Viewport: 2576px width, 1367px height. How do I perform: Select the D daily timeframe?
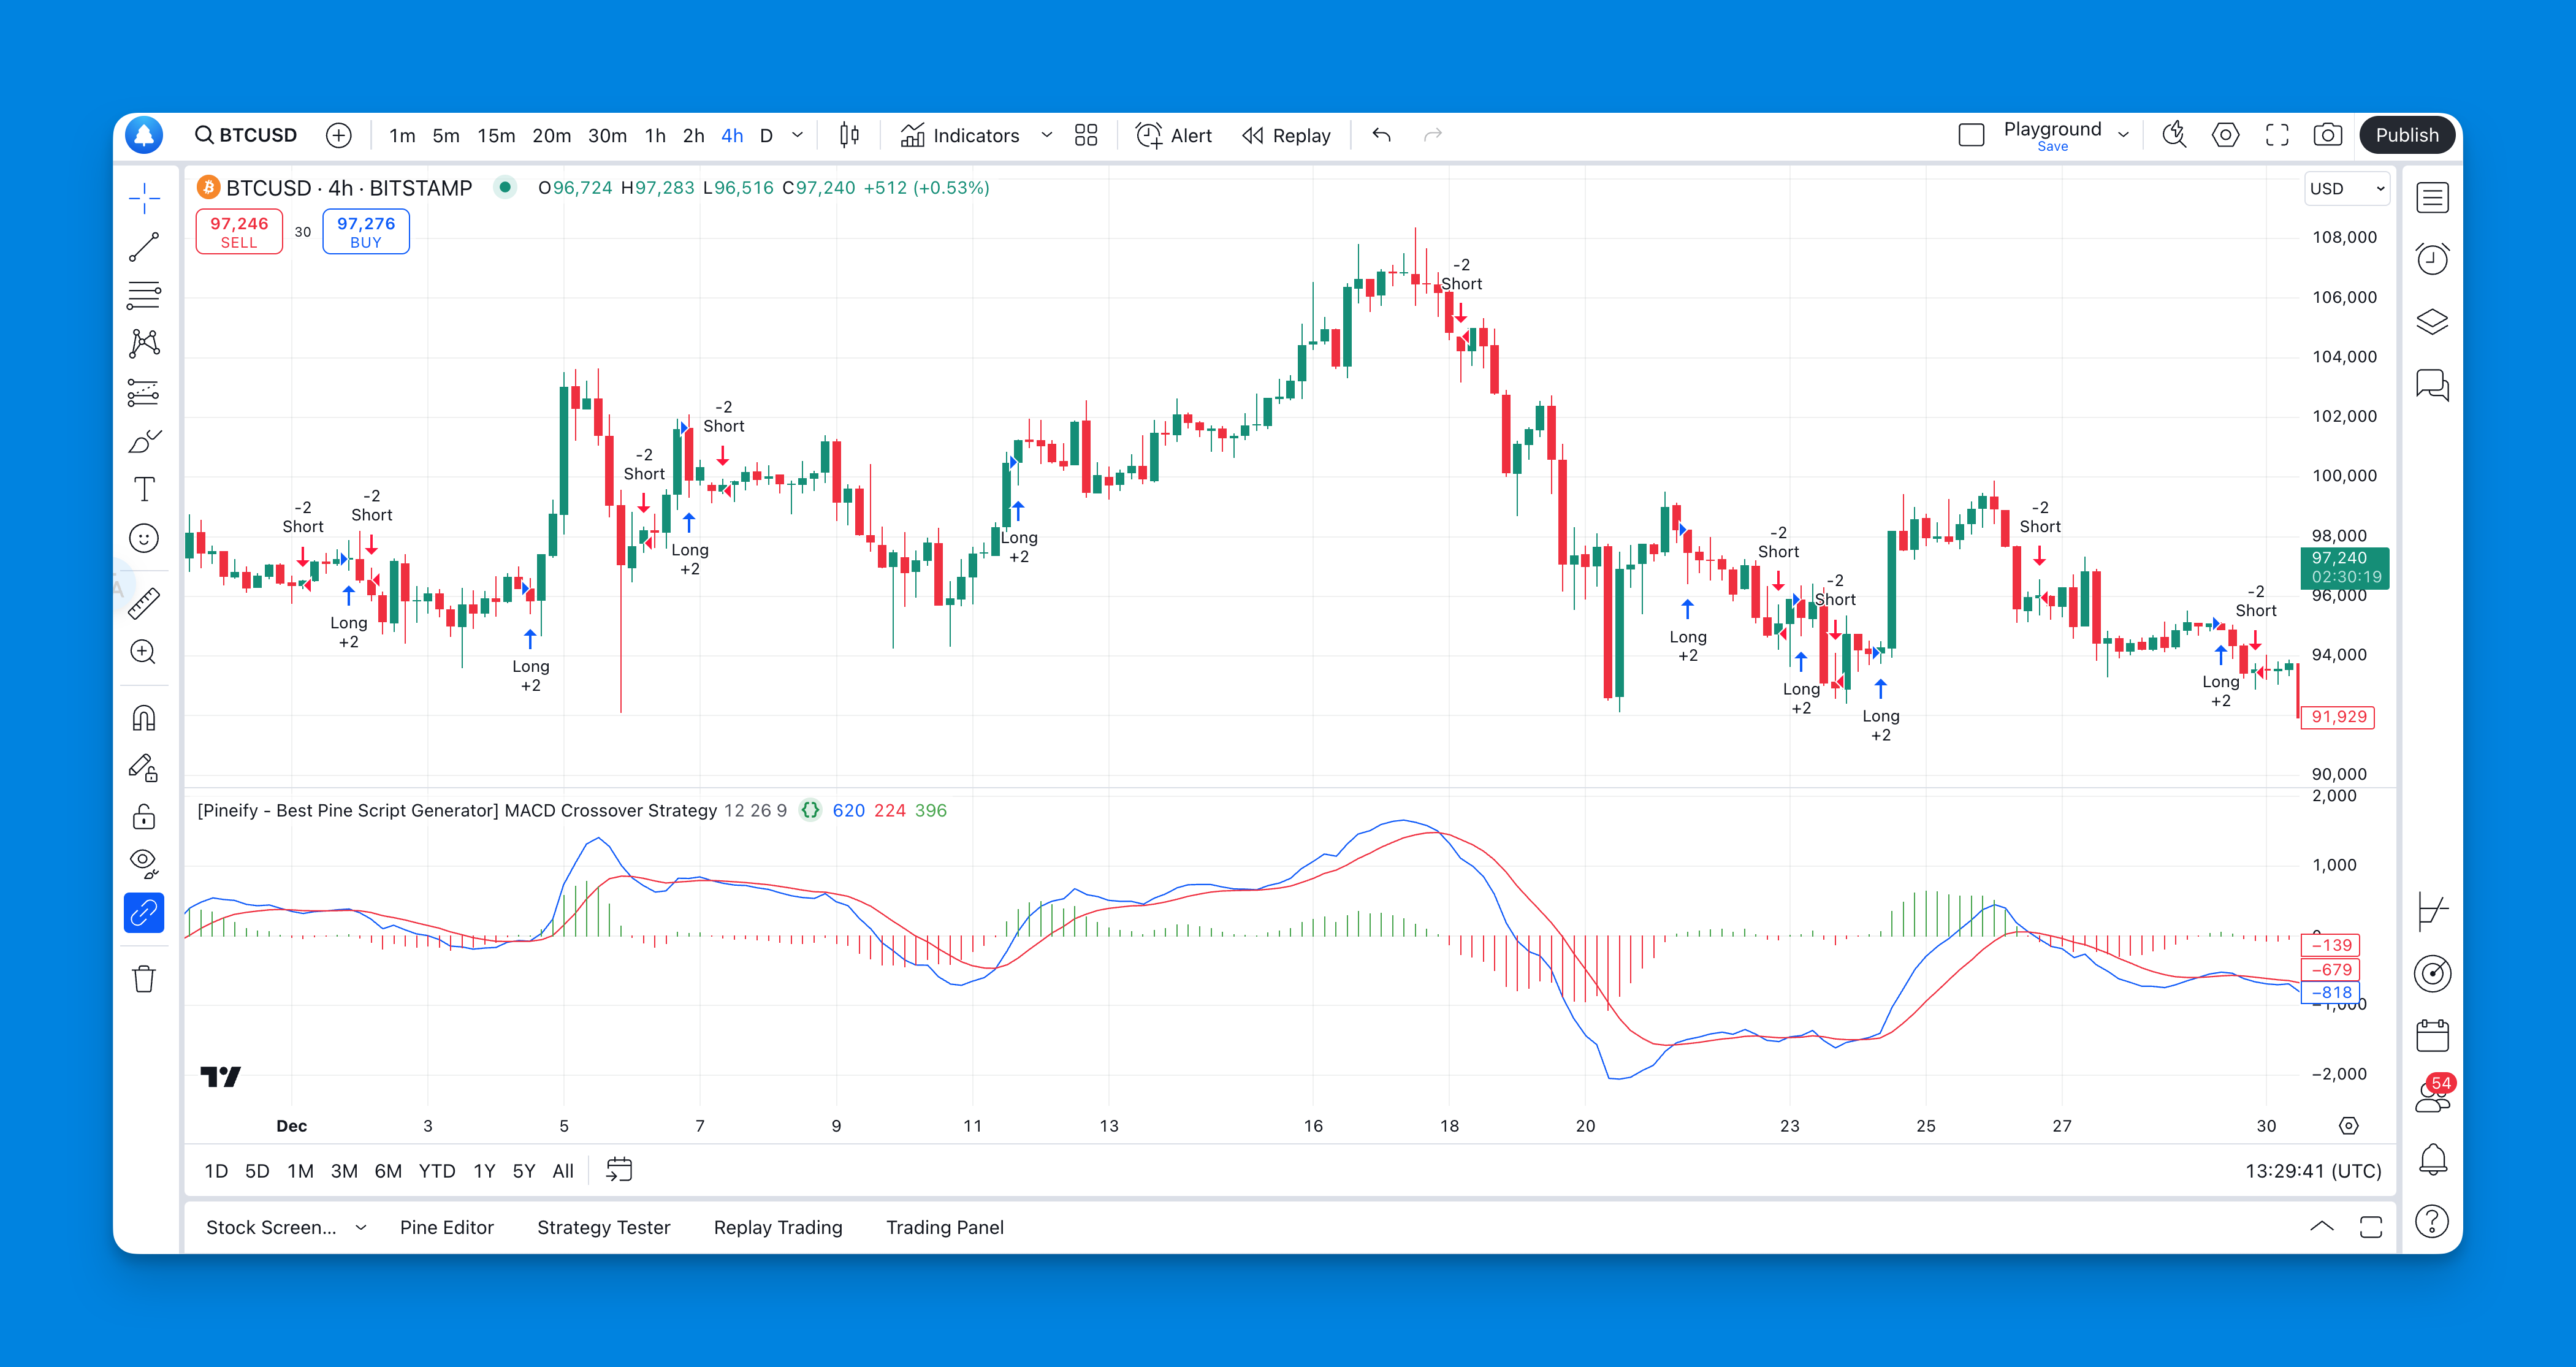[x=766, y=135]
